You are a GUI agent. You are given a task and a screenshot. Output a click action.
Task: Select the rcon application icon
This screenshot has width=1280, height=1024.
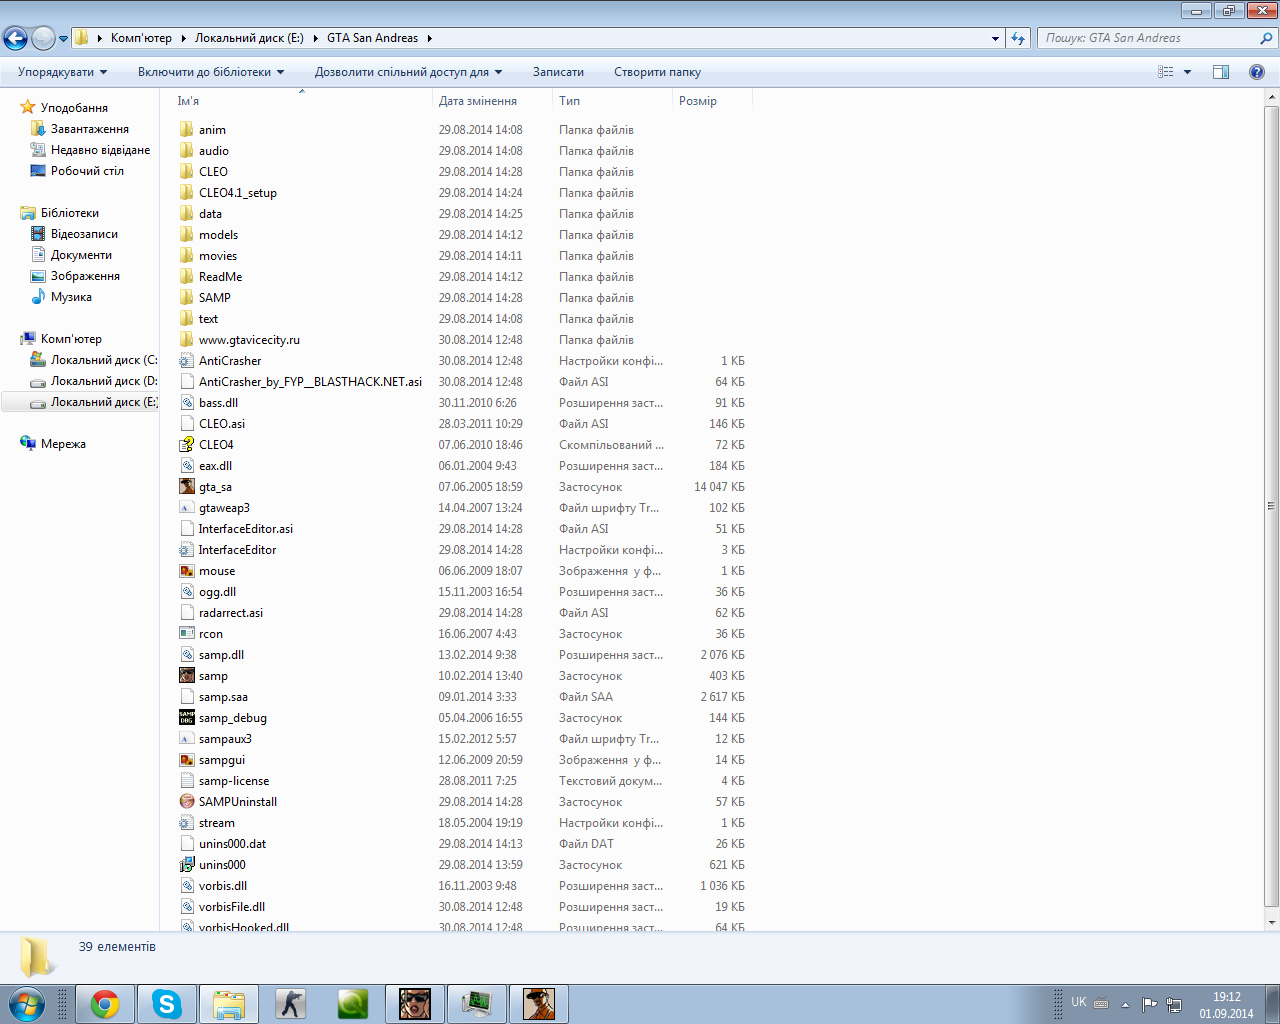pos(187,634)
